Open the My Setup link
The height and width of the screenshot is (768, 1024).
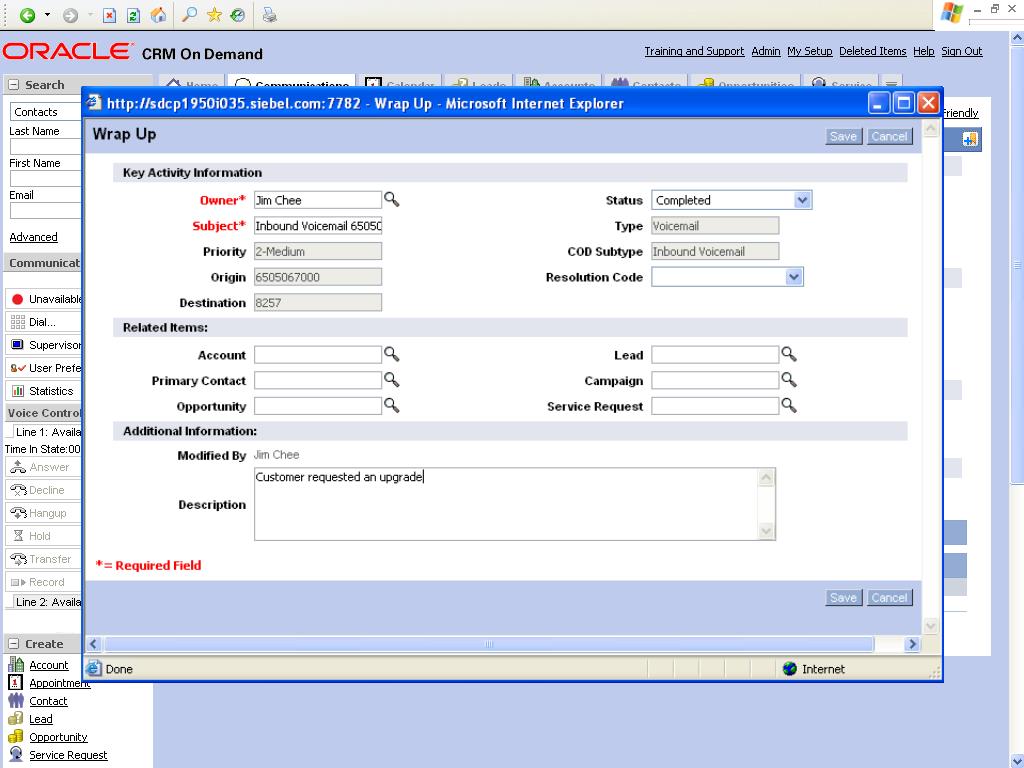(x=810, y=51)
